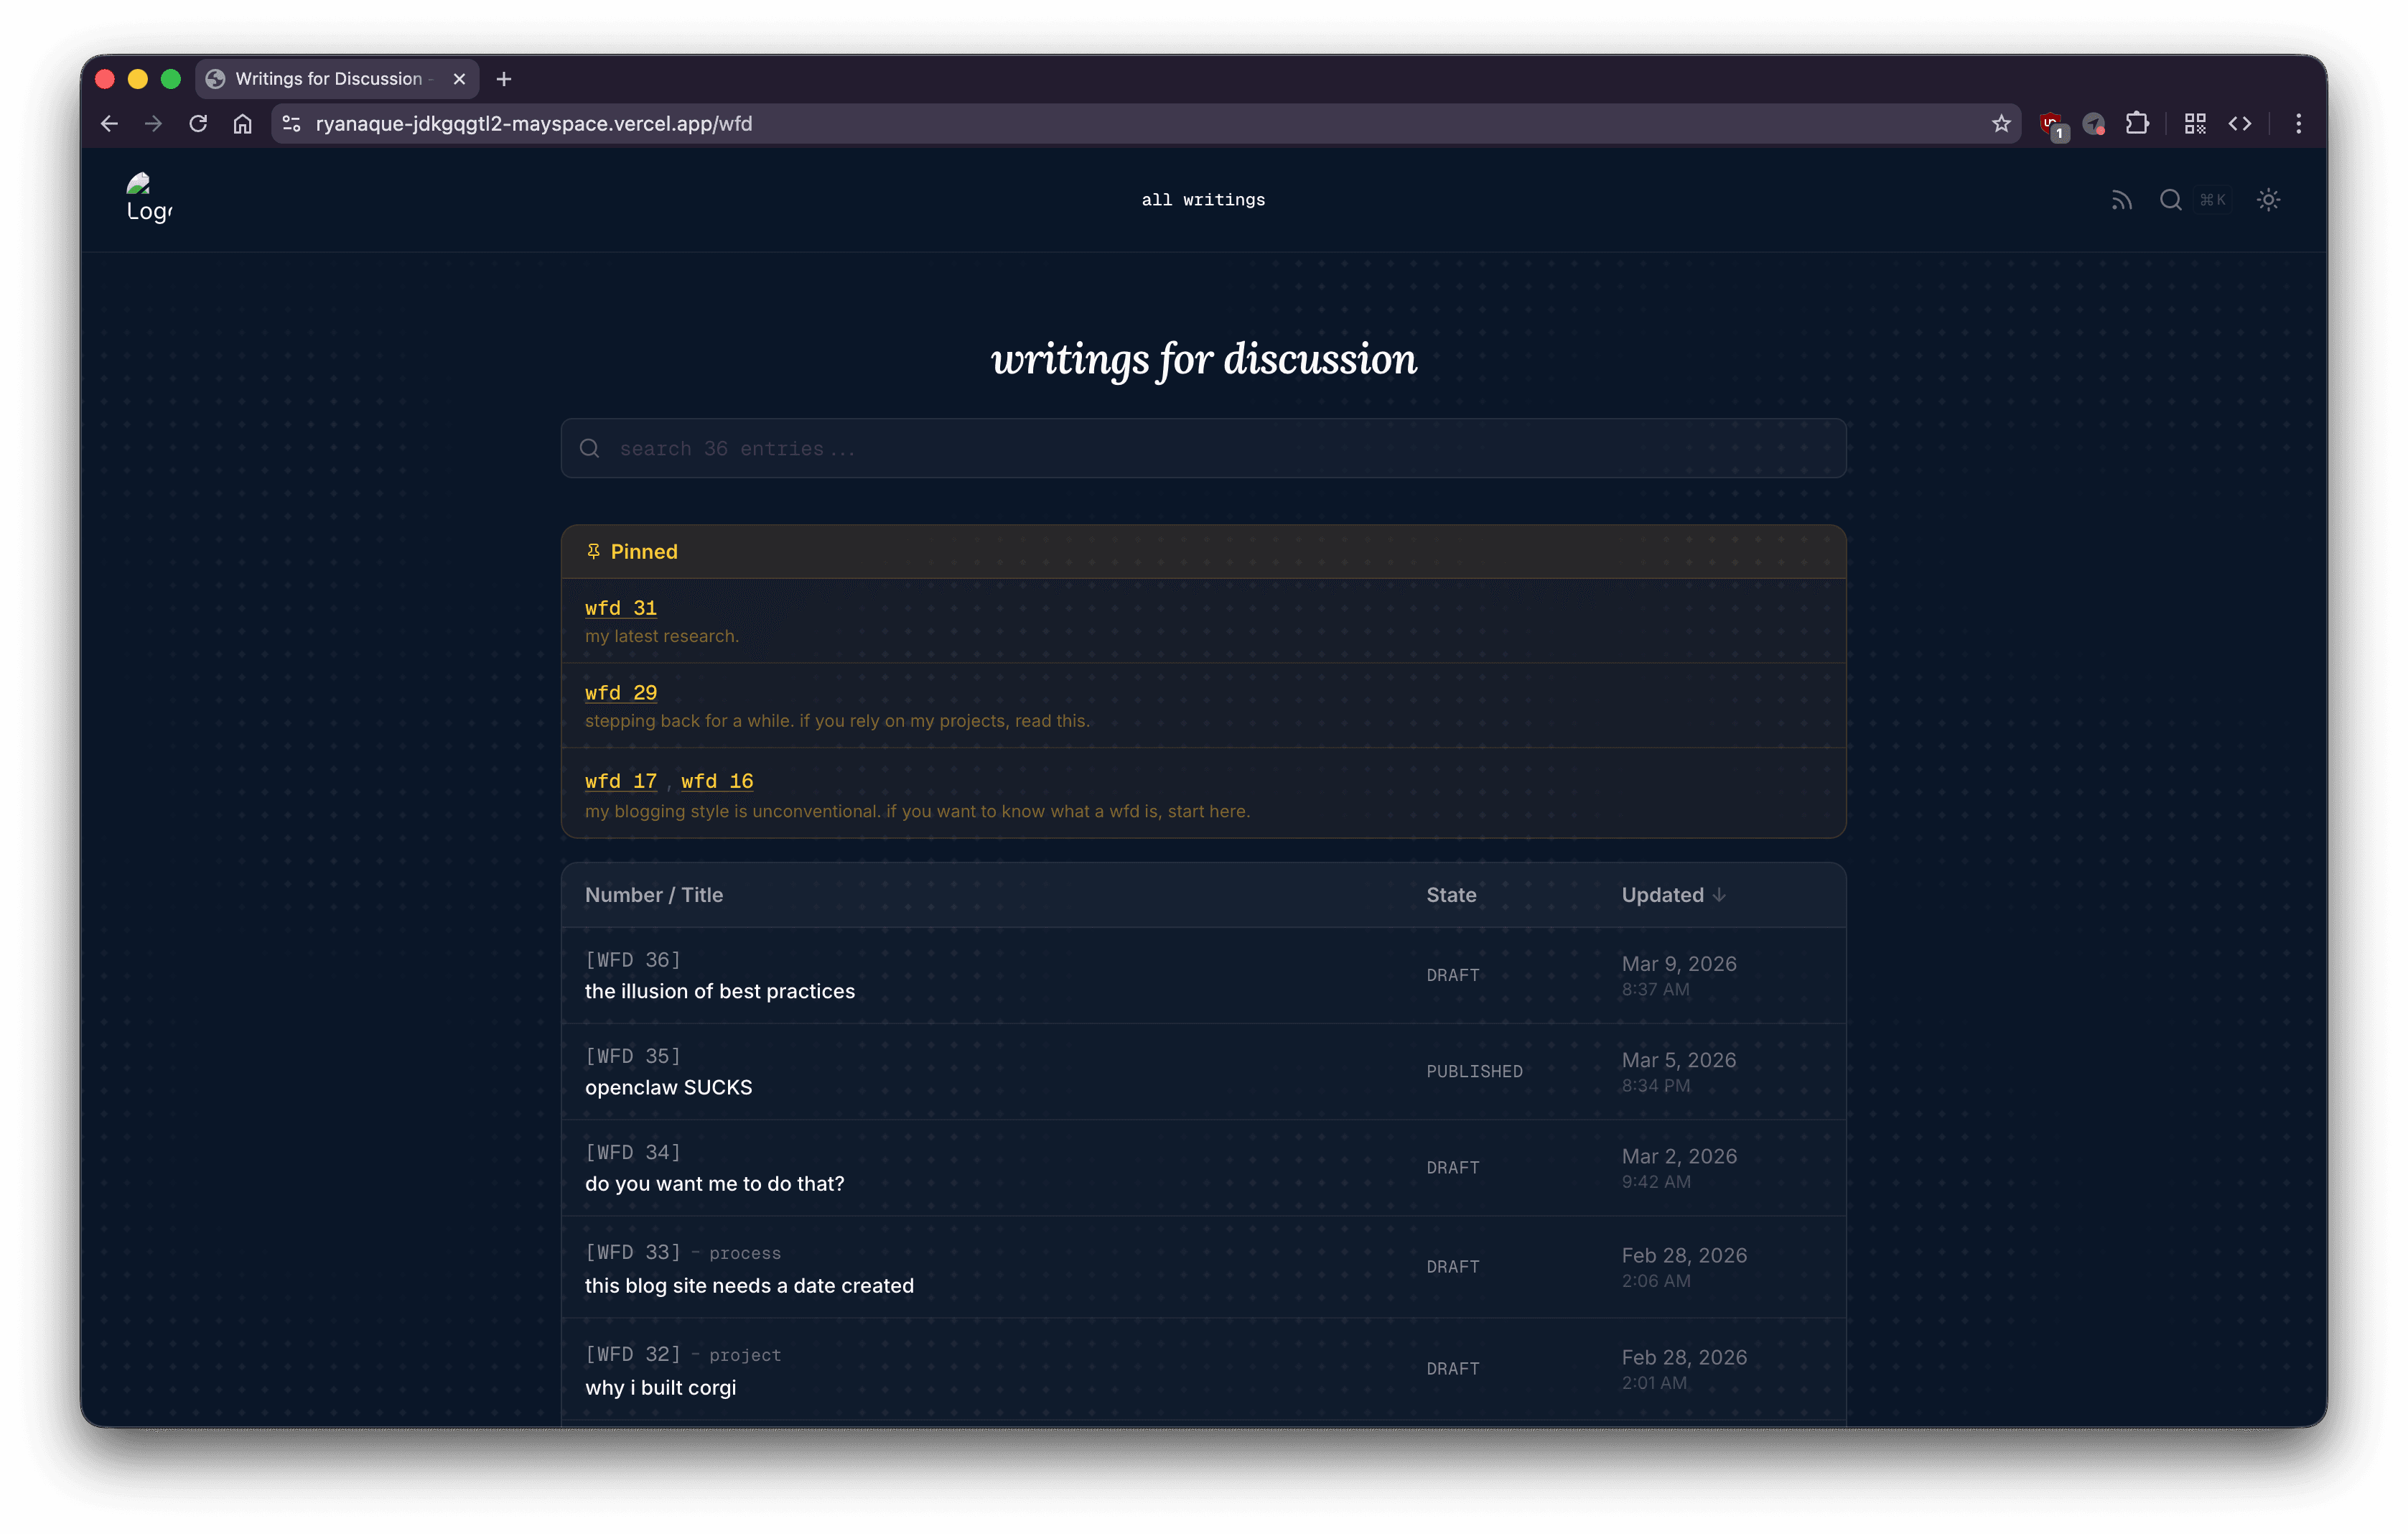This screenshot has height=1534, width=2408.
Task: Close the Writings for Discussion tab
Action: pos(459,79)
